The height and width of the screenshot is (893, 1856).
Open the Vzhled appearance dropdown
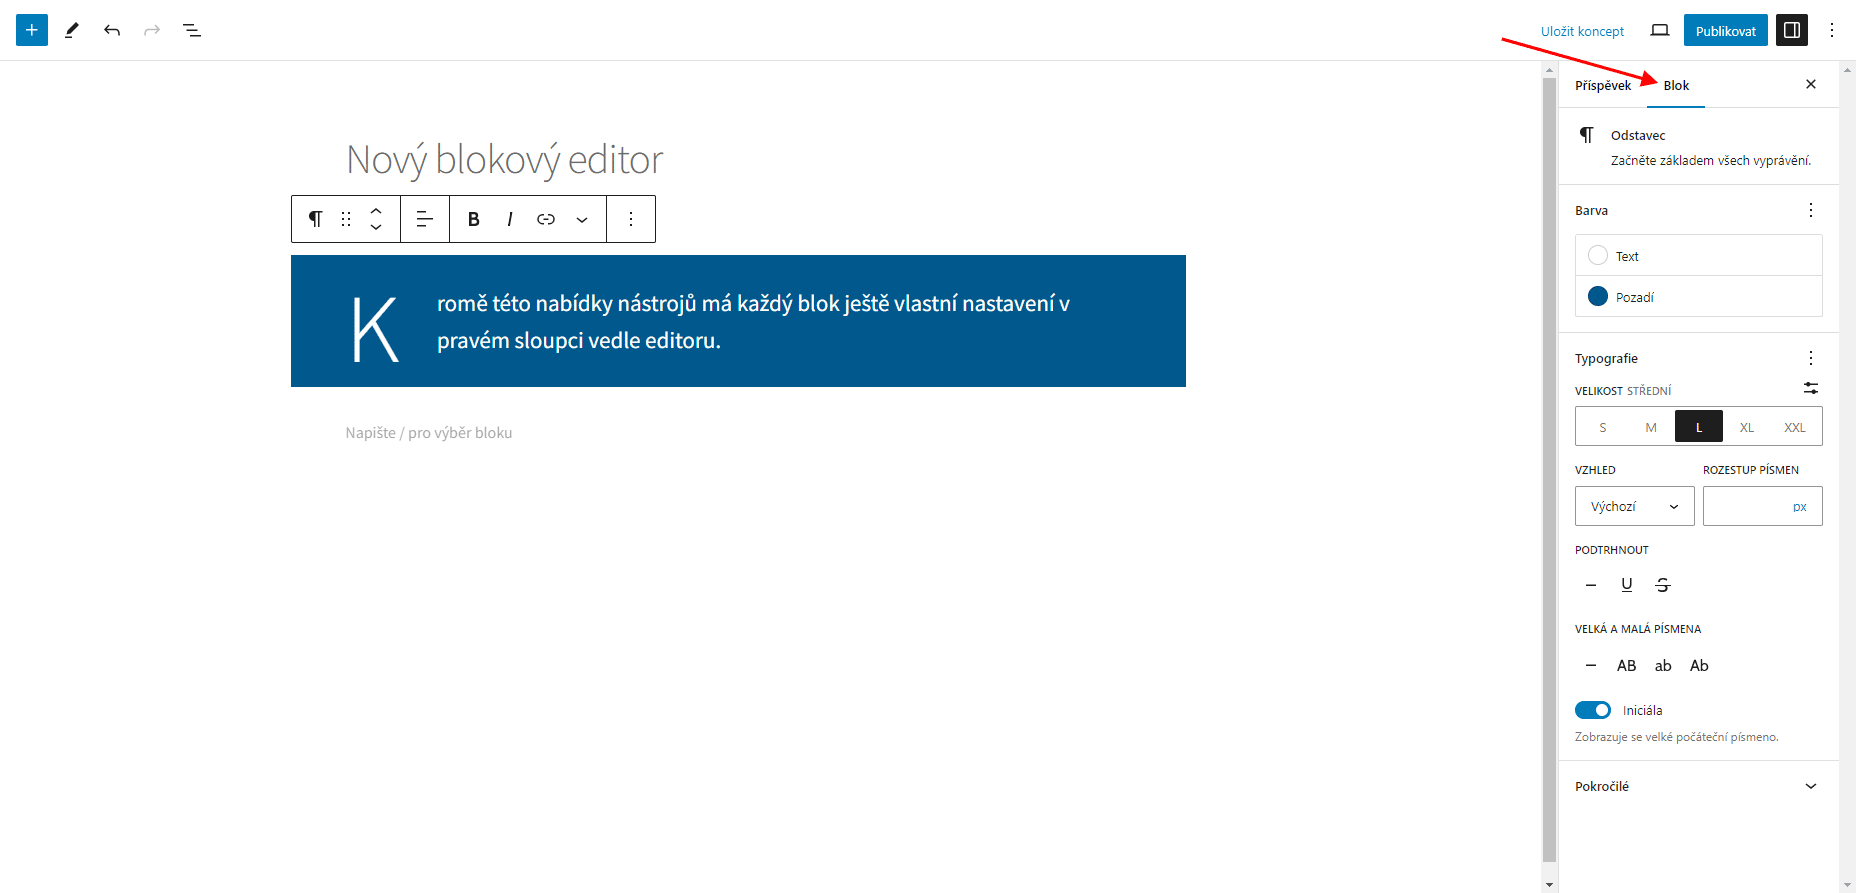(1635, 506)
